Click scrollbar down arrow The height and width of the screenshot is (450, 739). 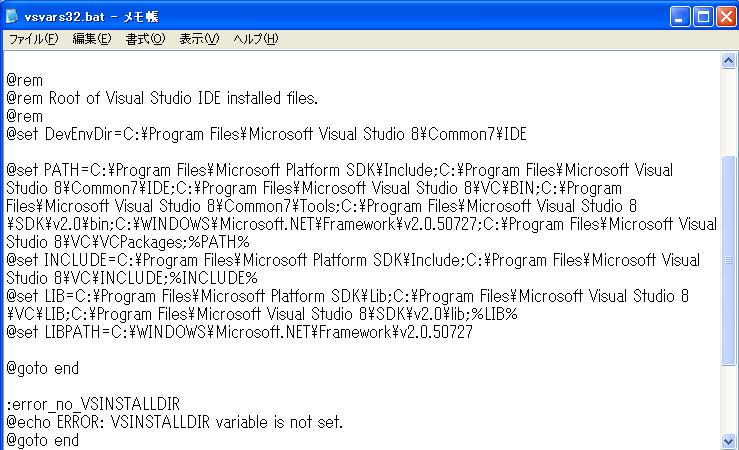[x=728, y=441]
